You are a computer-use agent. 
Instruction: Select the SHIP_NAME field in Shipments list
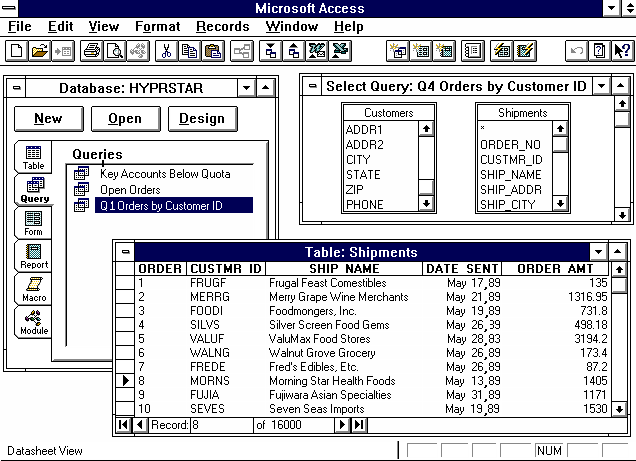(511, 175)
